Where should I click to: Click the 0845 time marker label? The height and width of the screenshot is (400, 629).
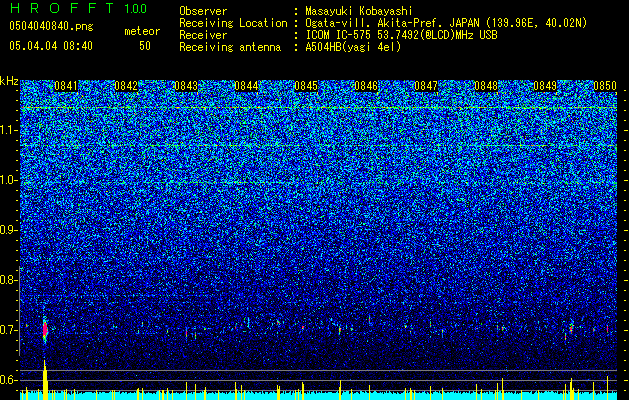pyautogui.click(x=306, y=86)
